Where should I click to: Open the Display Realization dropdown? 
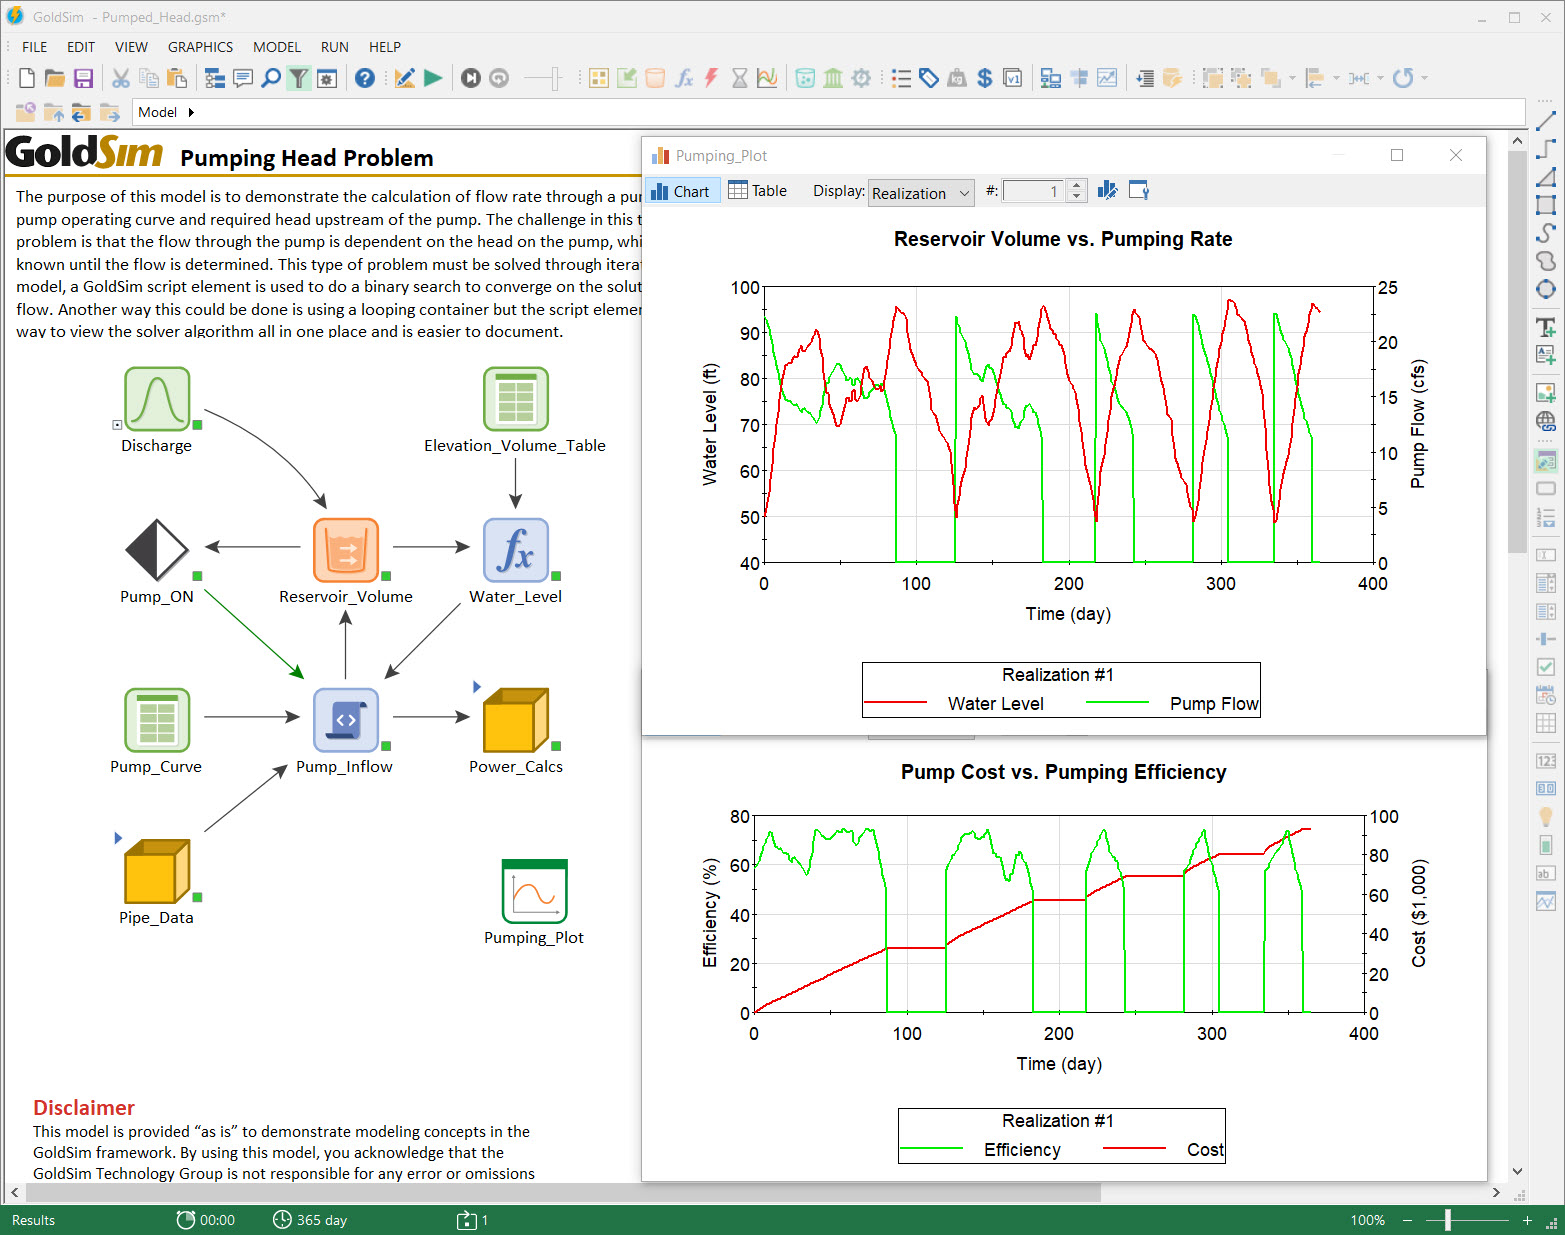coord(921,193)
